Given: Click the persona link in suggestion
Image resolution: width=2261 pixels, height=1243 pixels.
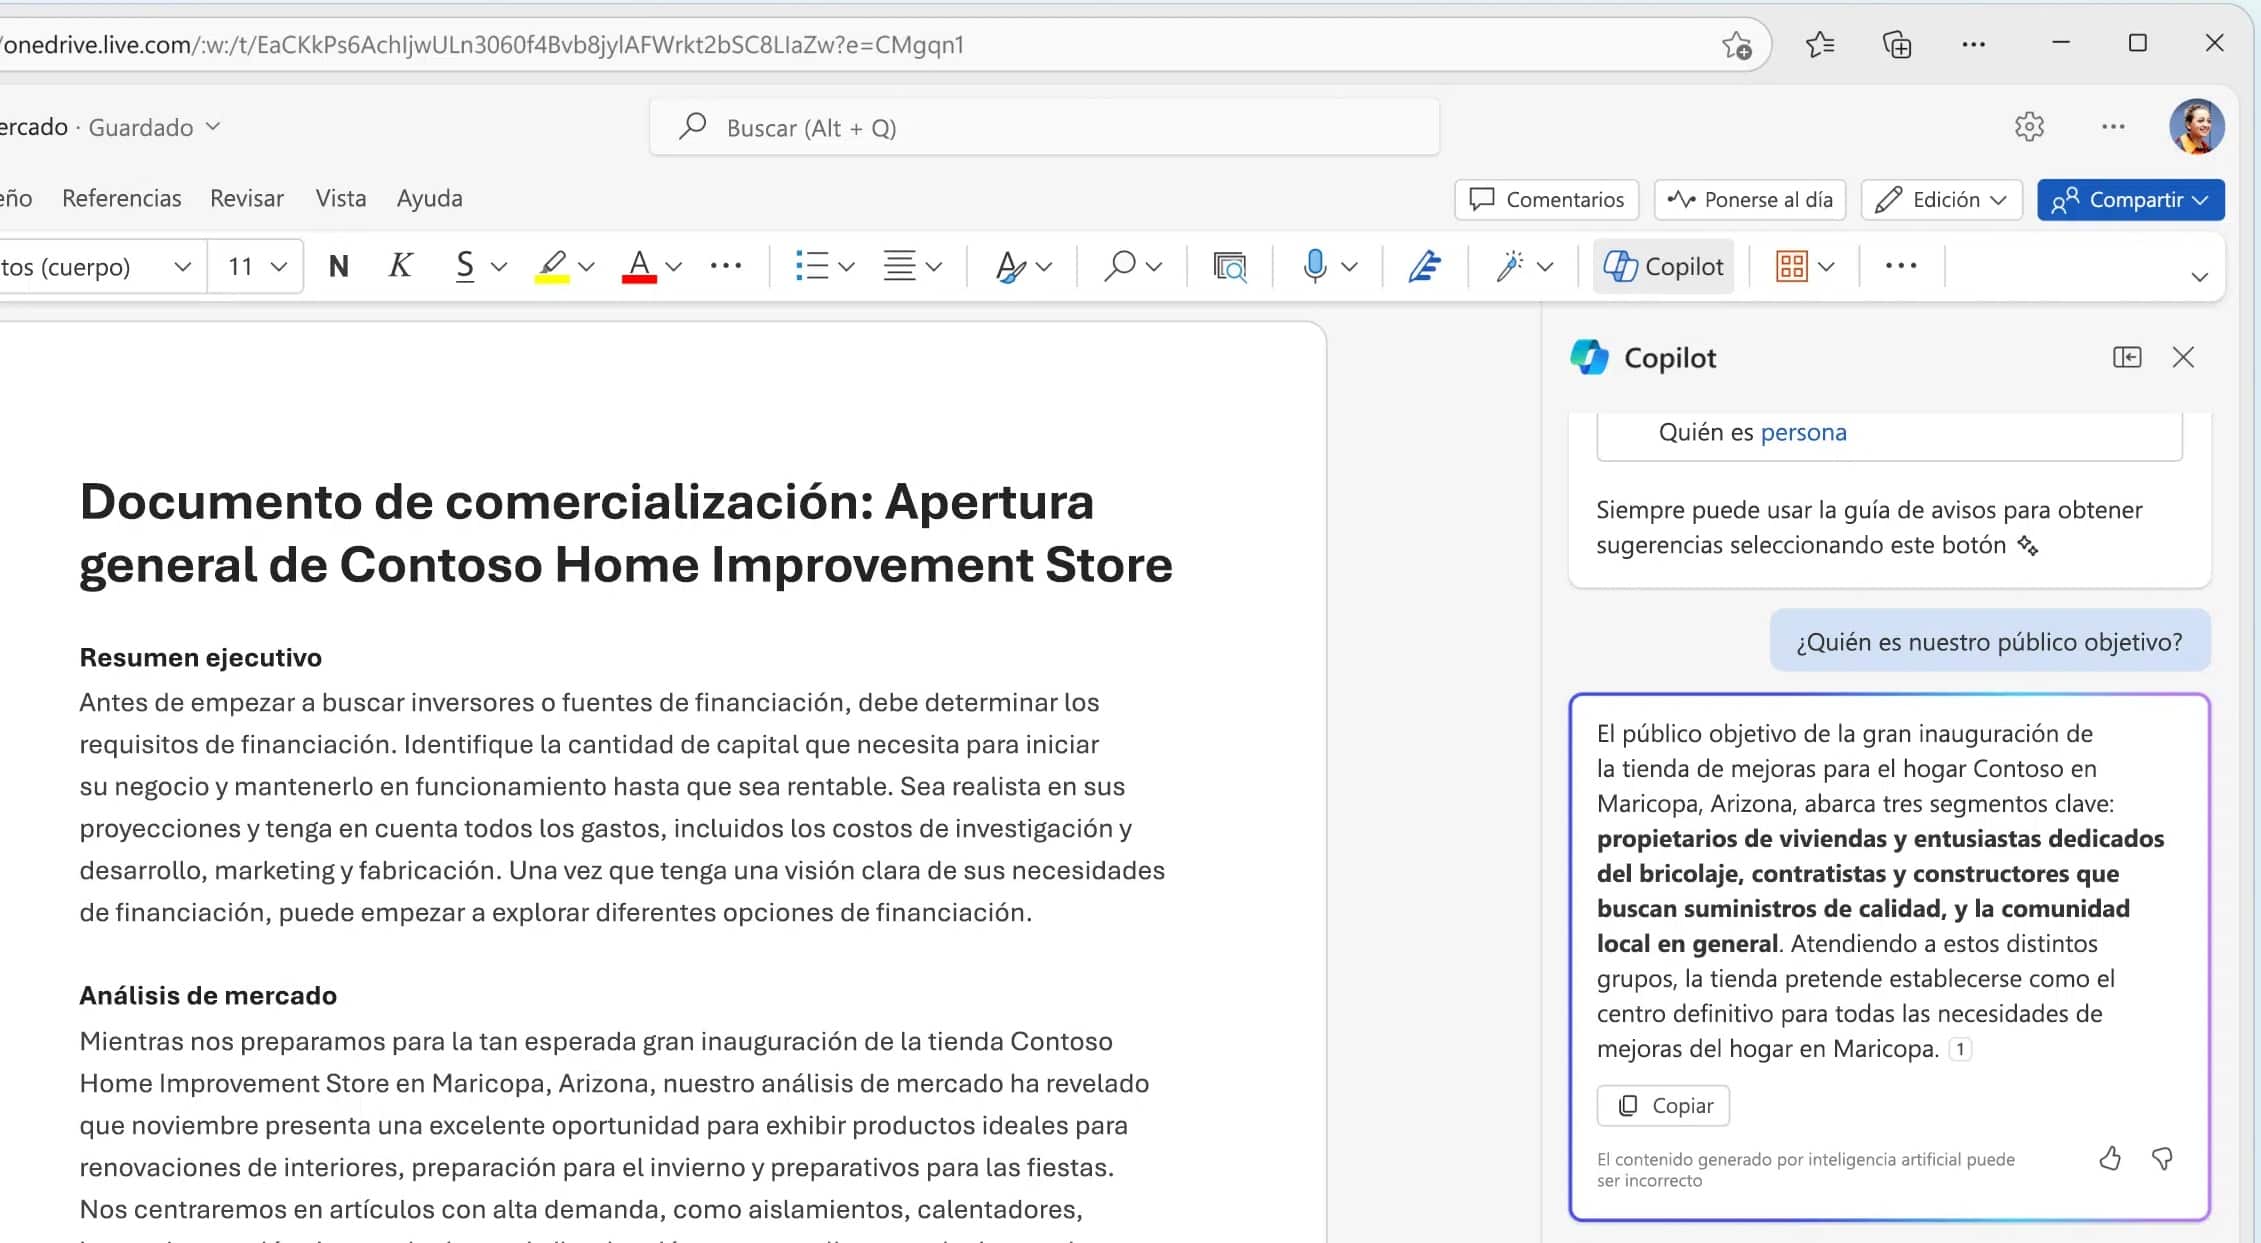Looking at the screenshot, I should [1803, 432].
